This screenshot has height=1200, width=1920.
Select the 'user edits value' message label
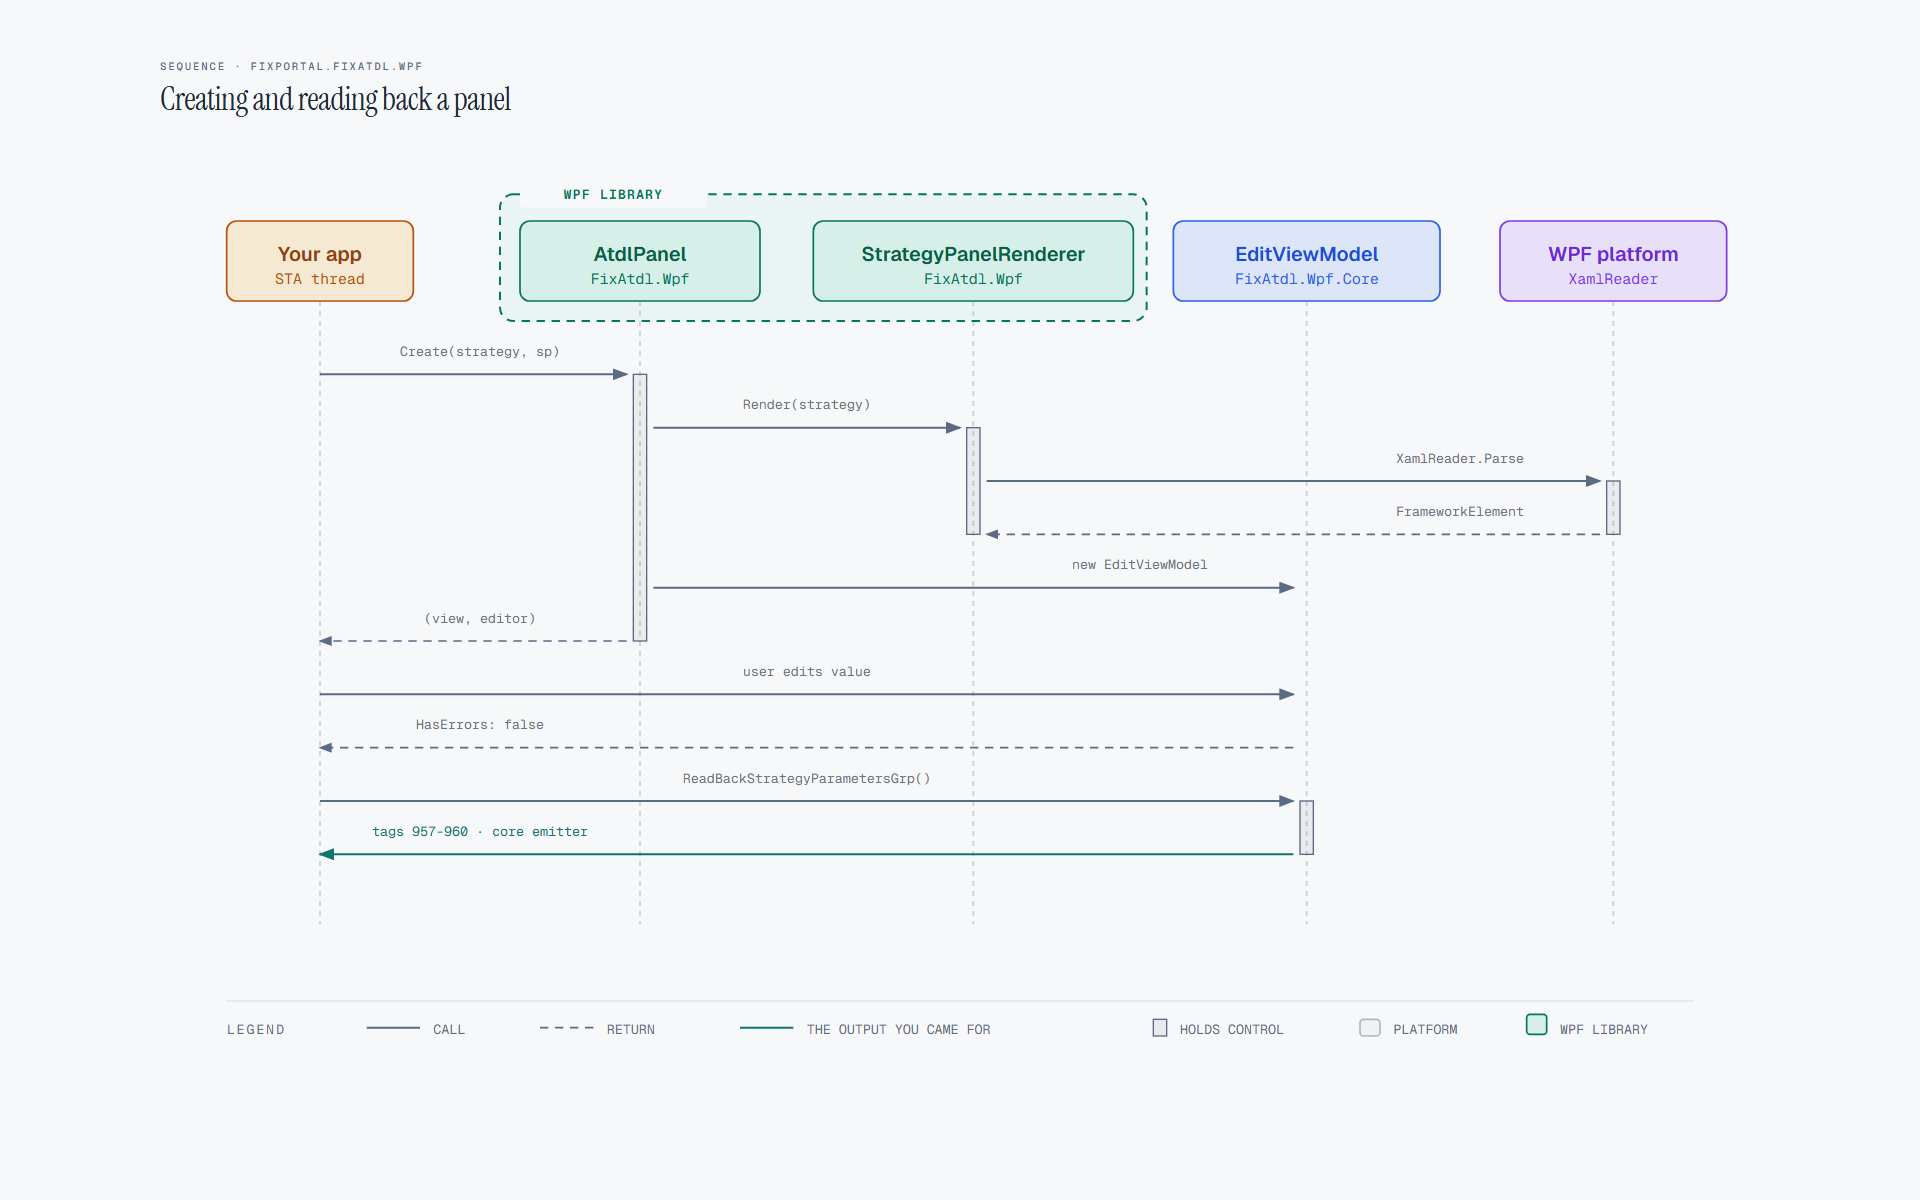[806, 672]
